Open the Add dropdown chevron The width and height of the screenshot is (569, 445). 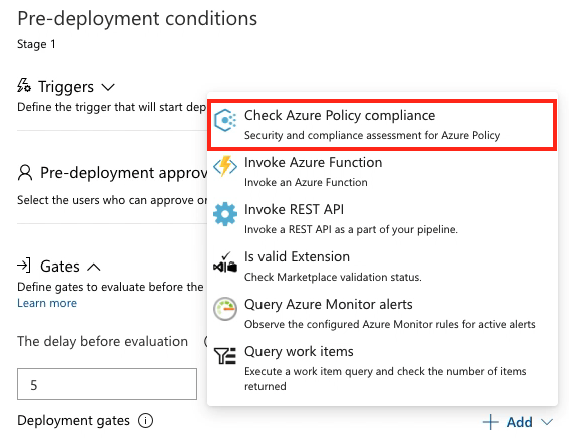click(547, 422)
